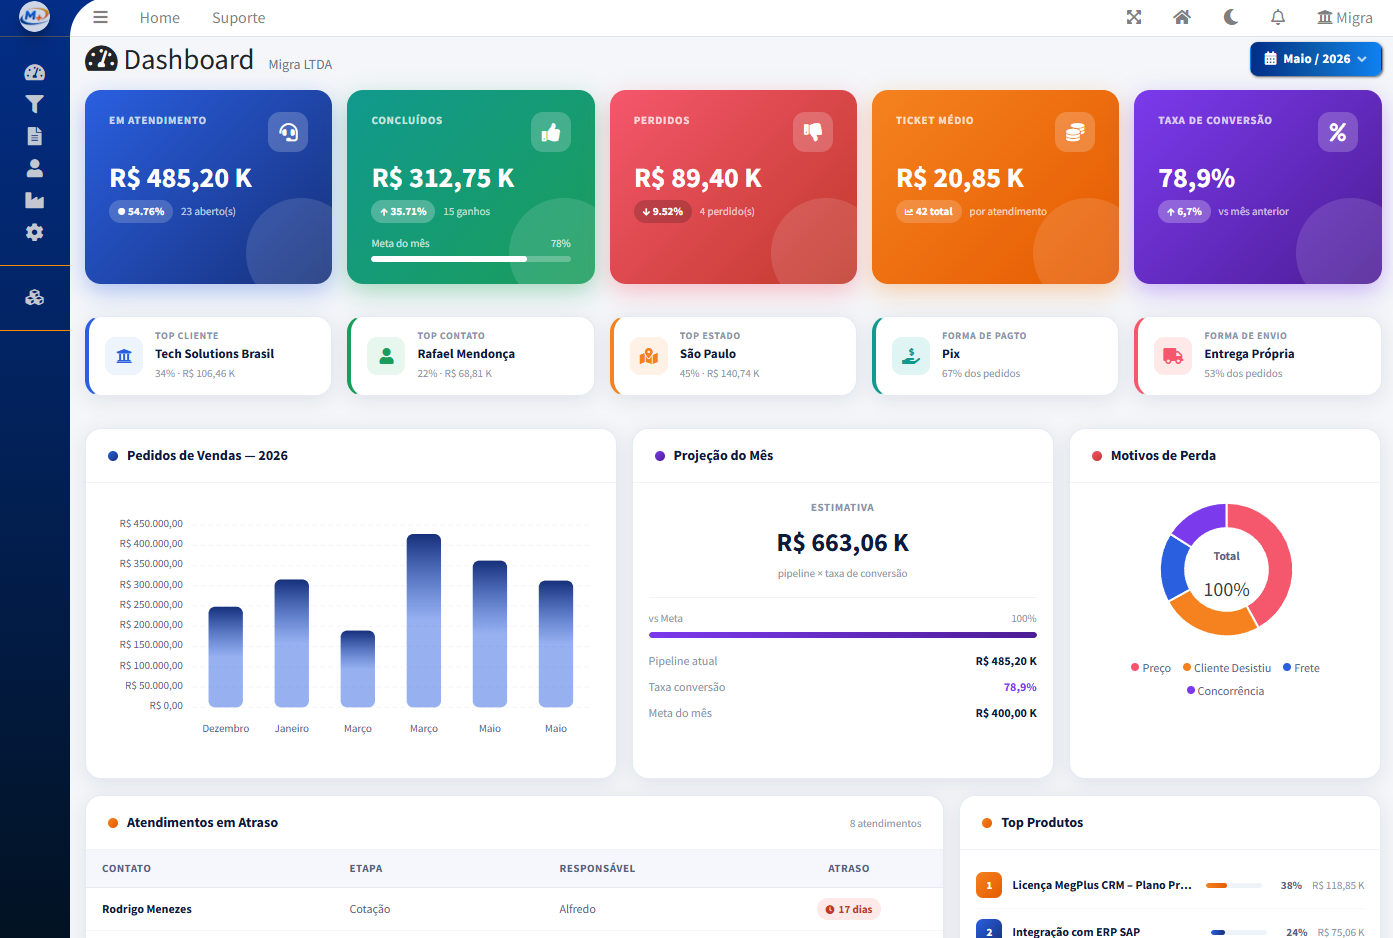The image size is (1393, 938).
Task: Click Rafael Mendonça contact name
Action: click(466, 354)
